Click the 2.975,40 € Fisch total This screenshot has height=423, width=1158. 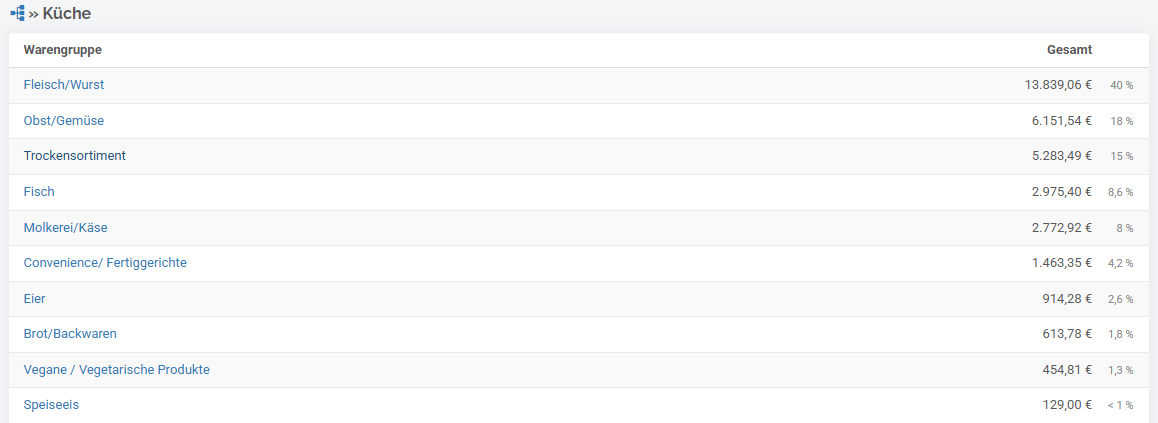1061,192
